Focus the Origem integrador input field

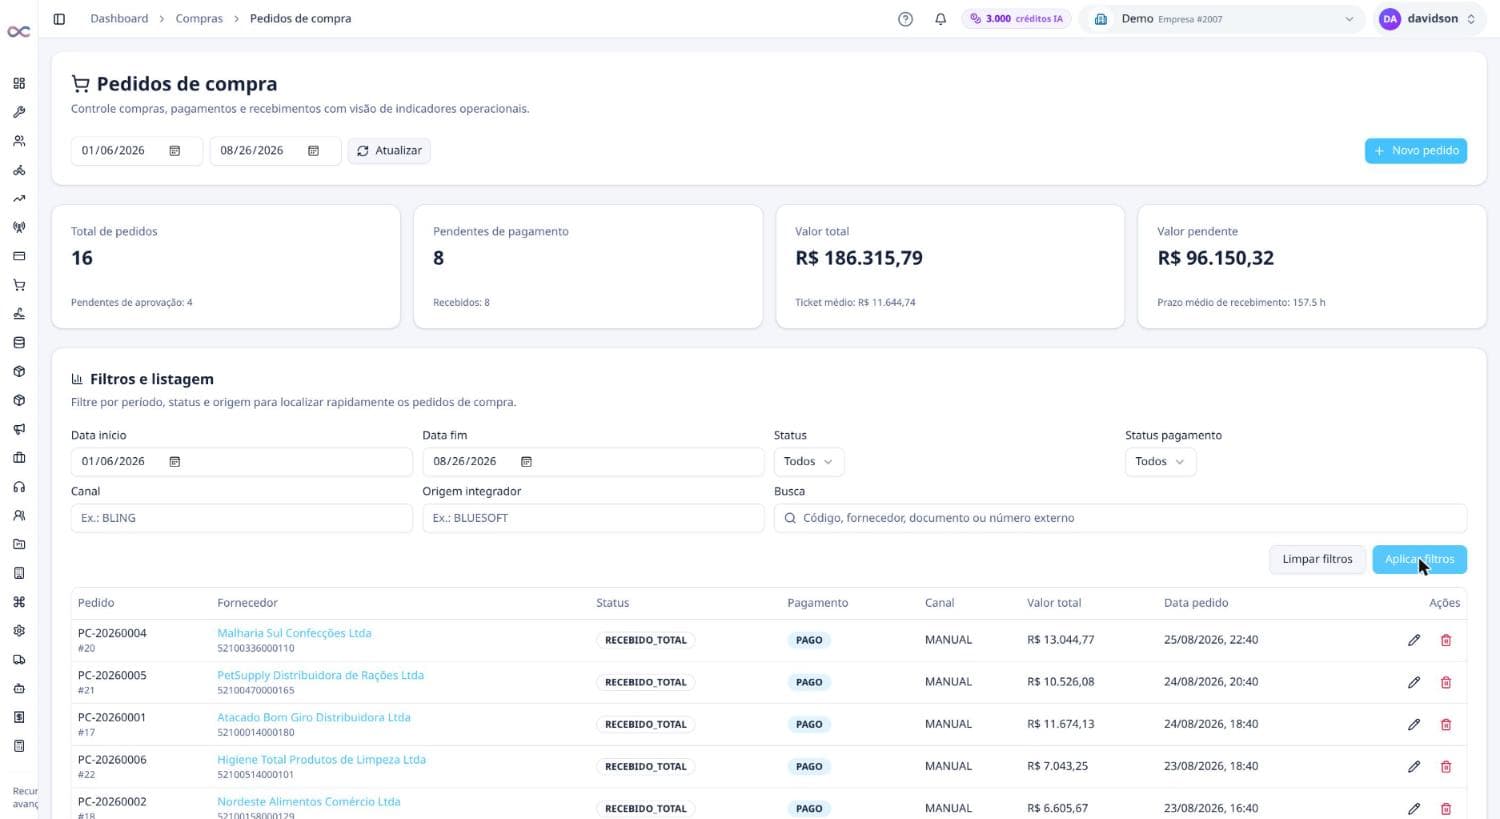pyautogui.click(x=593, y=518)
